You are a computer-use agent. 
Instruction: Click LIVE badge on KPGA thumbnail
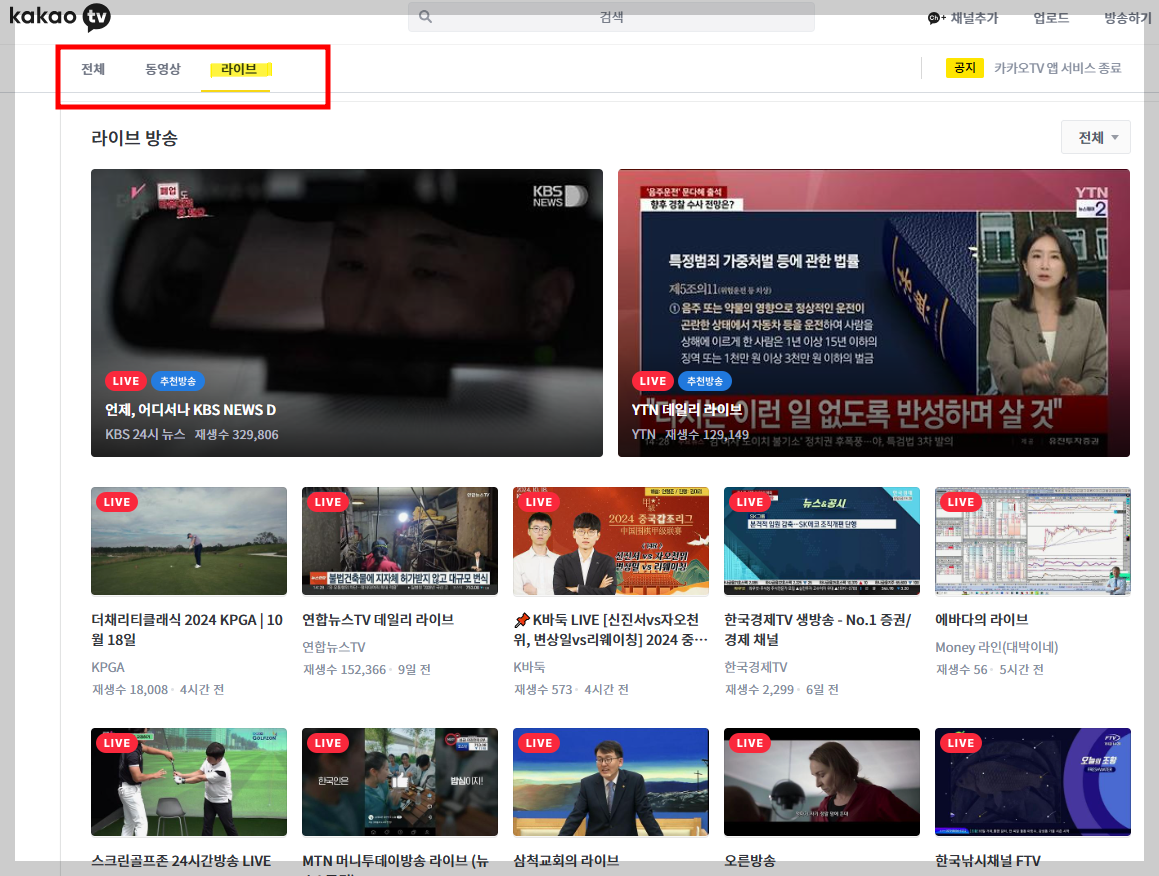coord(117,502)
